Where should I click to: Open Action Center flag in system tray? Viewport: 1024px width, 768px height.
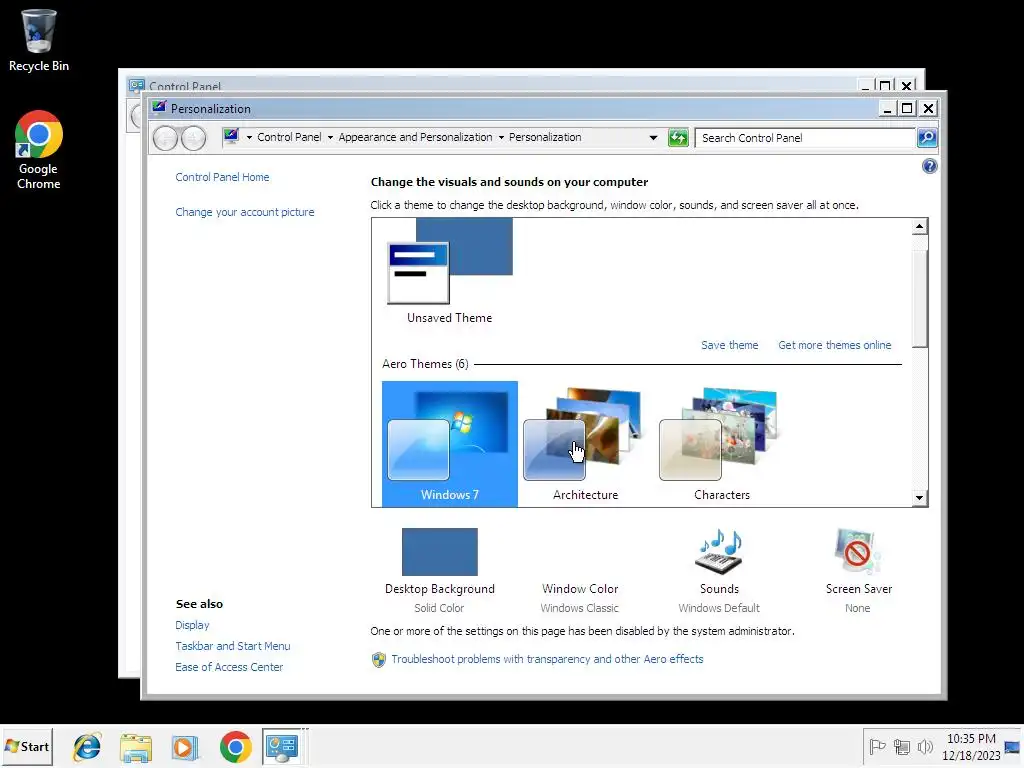click(x=877, y=746)
